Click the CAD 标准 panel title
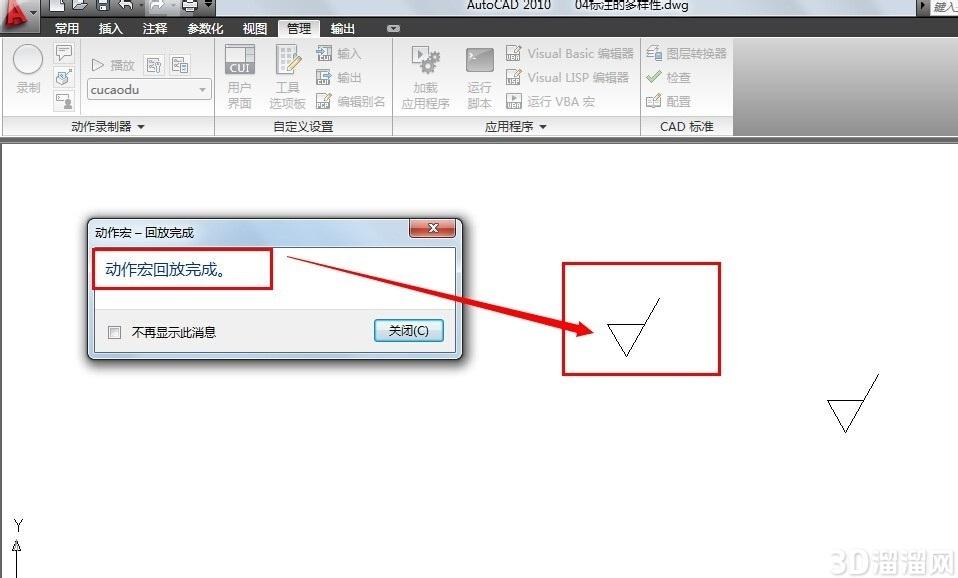 (x=687, y=126)
